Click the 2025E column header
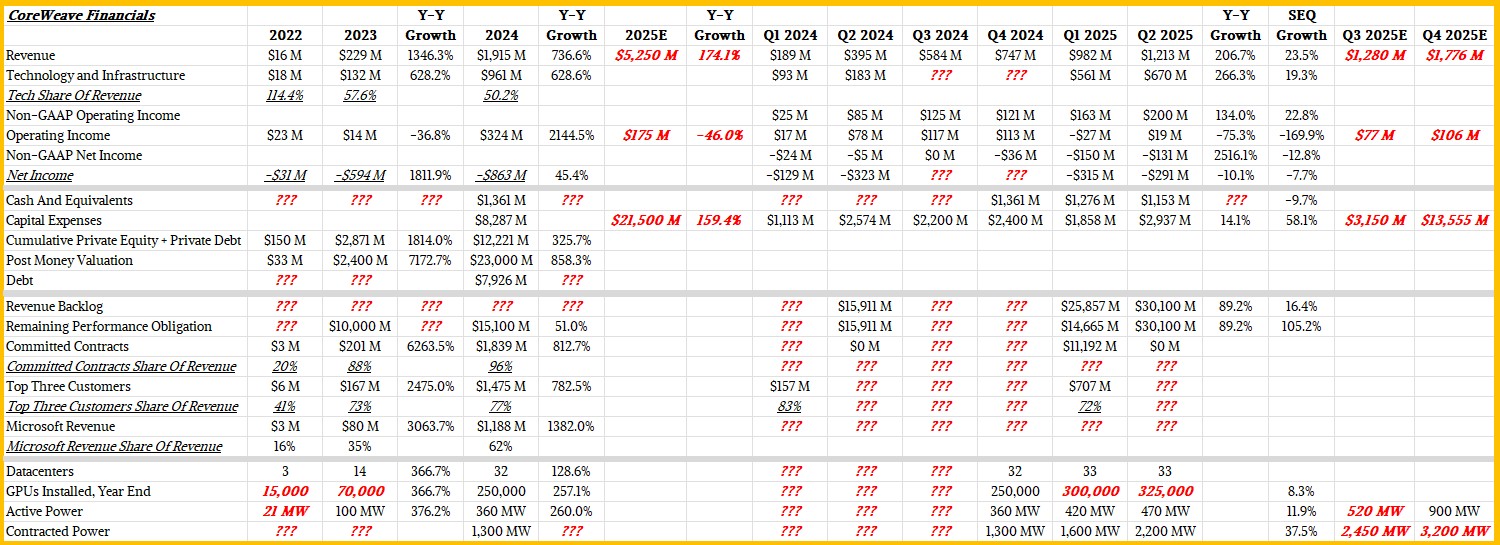Screen dimensions: 1500x545 coord(643,35)
